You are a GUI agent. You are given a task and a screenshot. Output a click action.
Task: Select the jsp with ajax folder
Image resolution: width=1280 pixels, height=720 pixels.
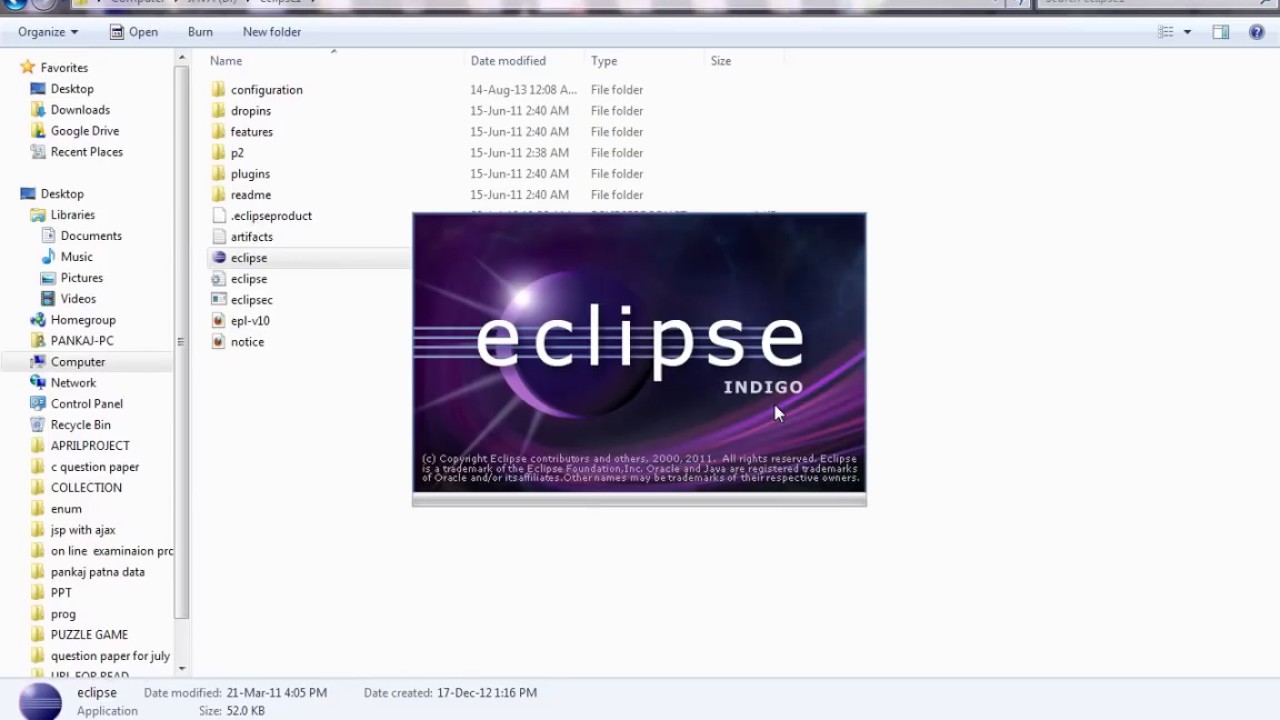click(x=83, y=530)
